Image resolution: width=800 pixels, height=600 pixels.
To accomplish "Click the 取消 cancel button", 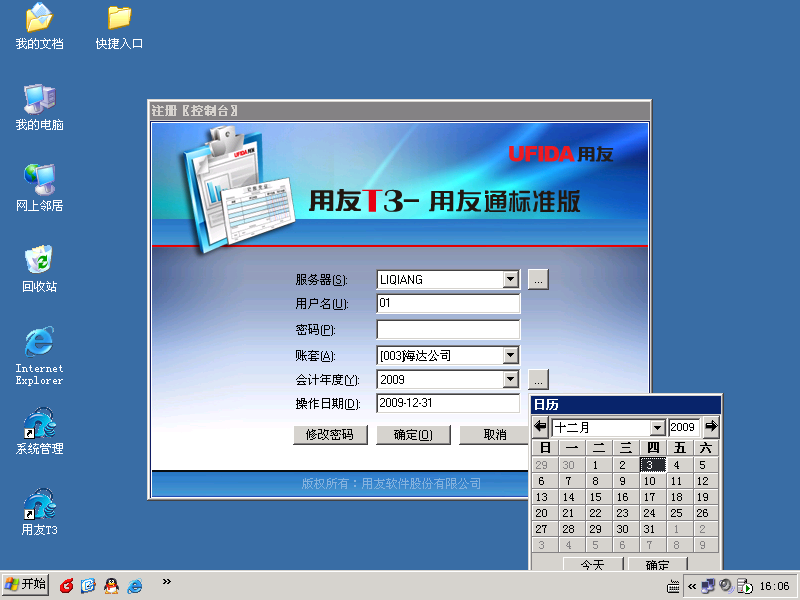I will point(494,435).
